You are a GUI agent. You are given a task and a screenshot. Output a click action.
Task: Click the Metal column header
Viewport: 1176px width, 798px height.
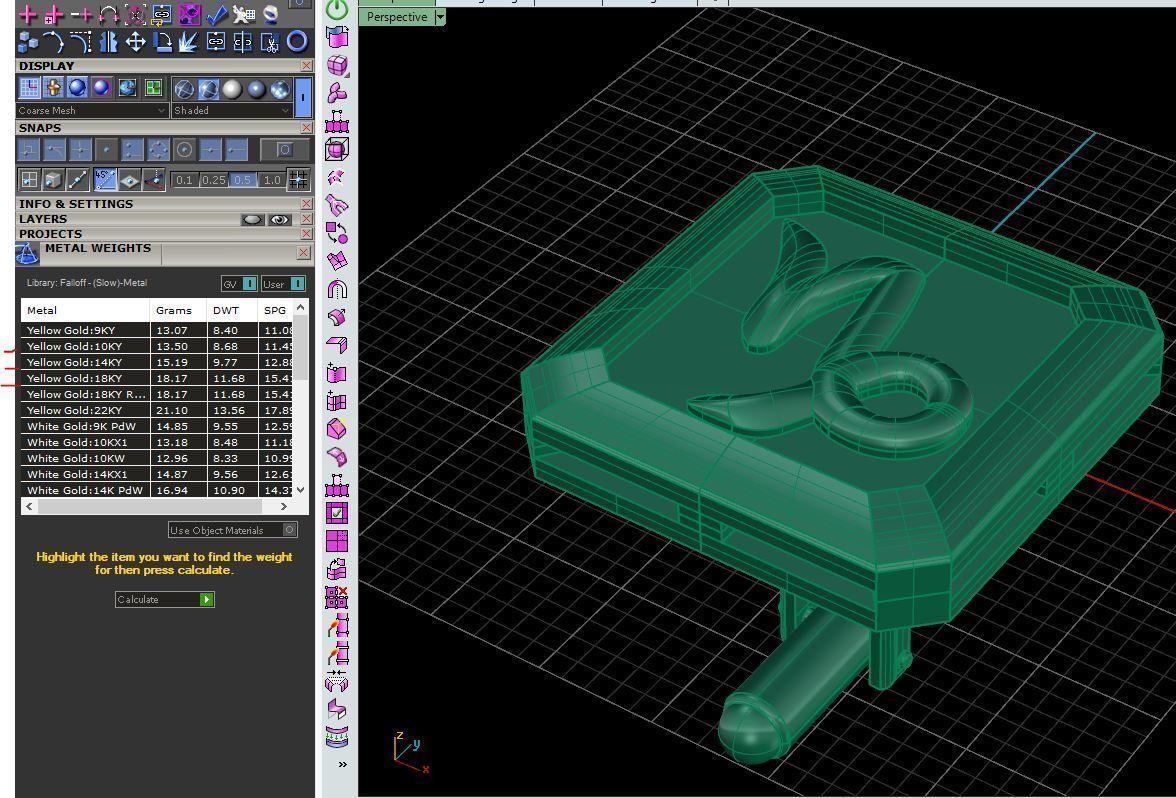(86, 310)
